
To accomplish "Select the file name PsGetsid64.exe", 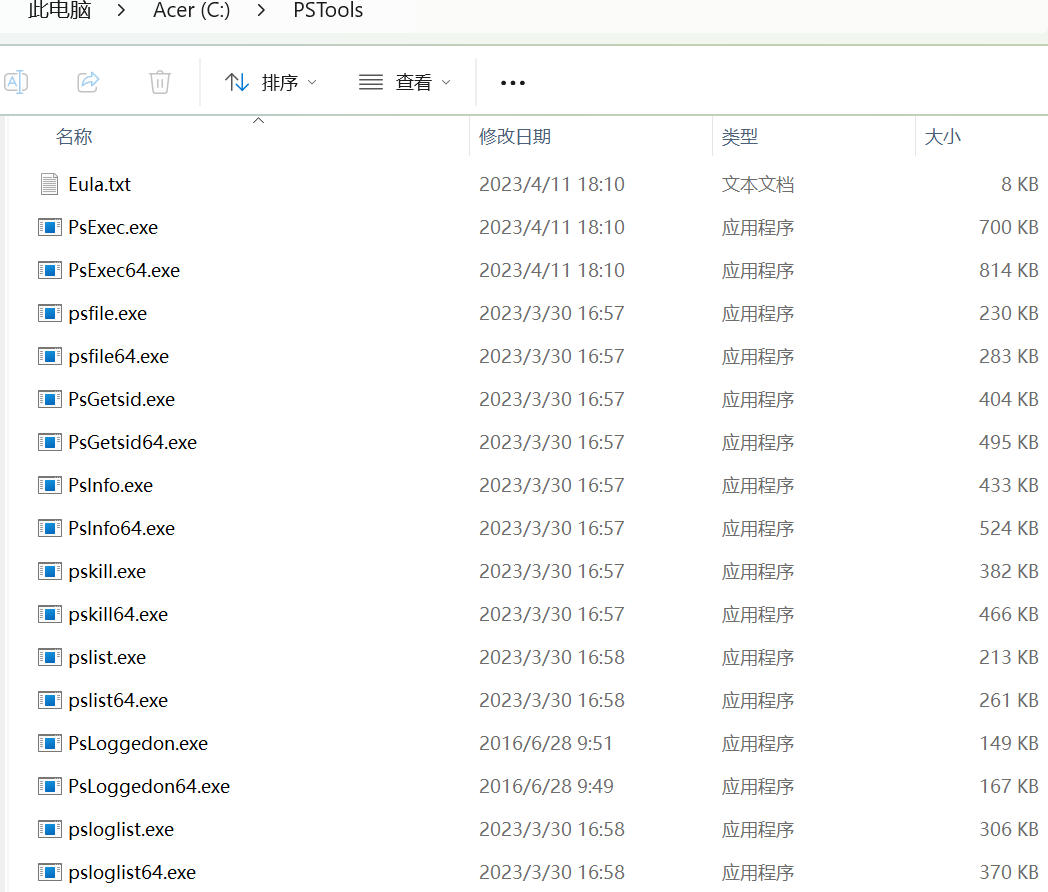I will tap(132, 442).
